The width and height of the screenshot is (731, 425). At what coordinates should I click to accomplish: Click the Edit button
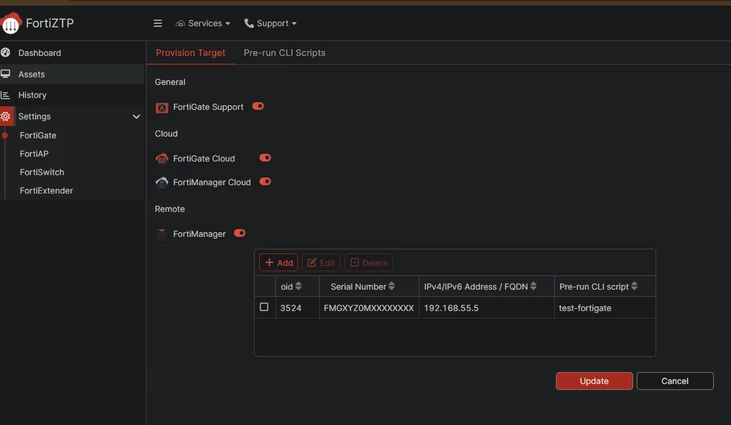(x=321, y=263)
